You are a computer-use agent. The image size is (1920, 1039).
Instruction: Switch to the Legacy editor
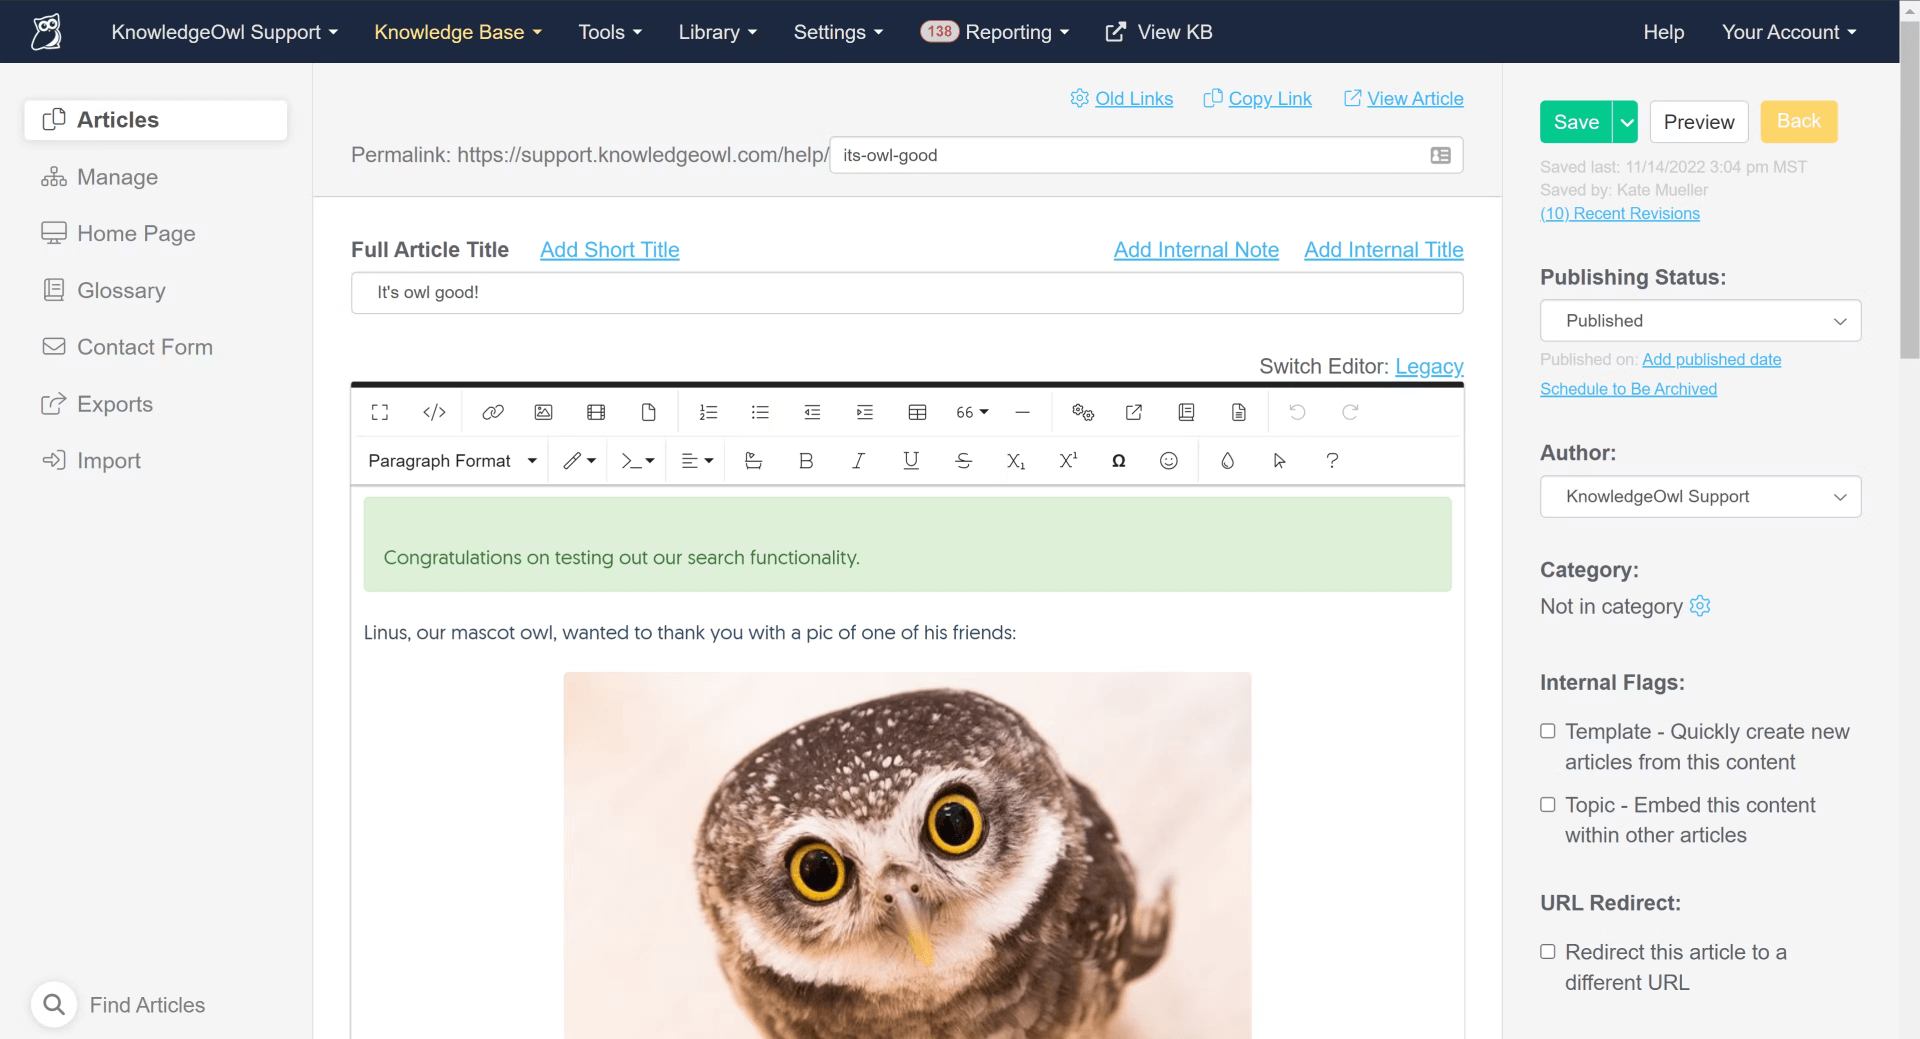1429,366
